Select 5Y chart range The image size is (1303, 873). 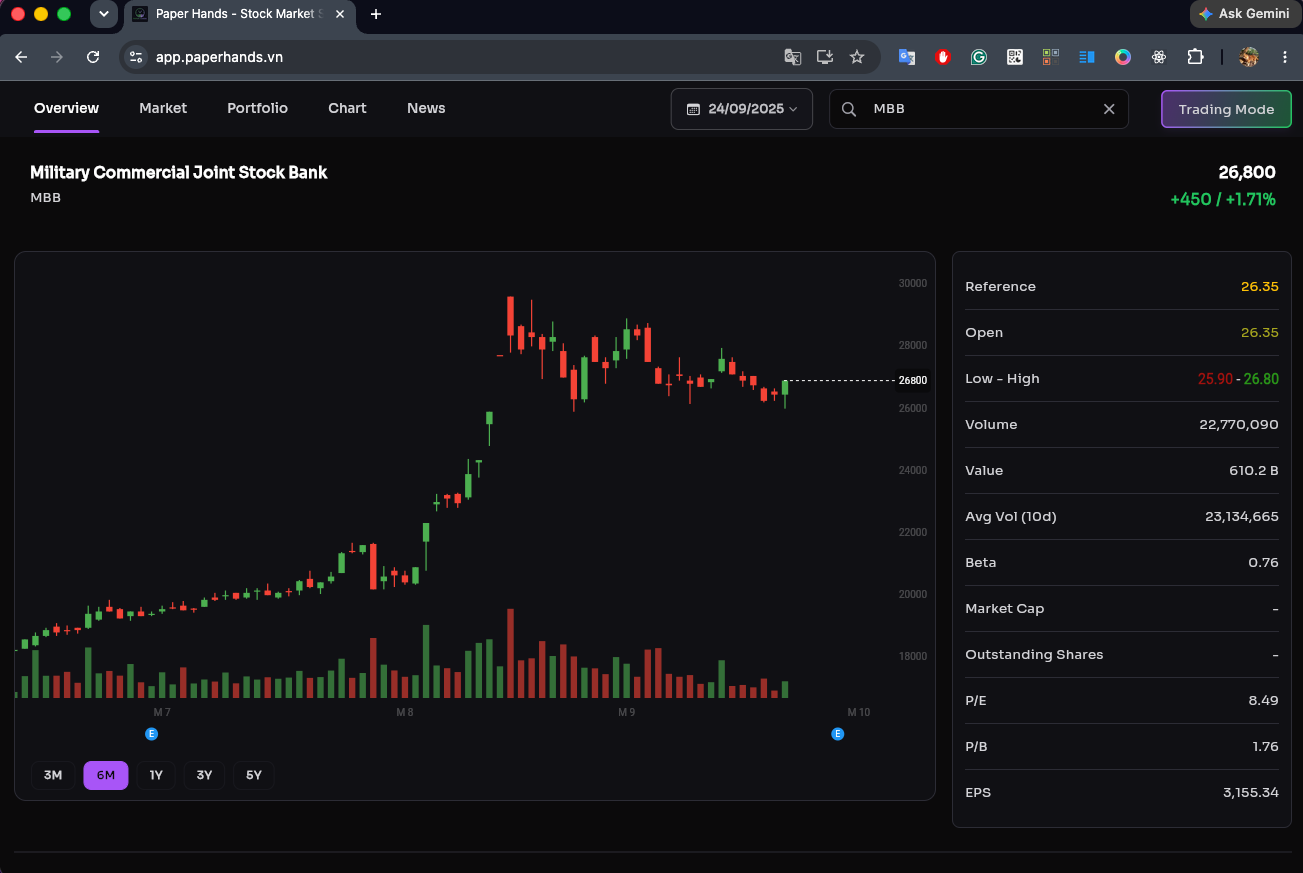254,775
